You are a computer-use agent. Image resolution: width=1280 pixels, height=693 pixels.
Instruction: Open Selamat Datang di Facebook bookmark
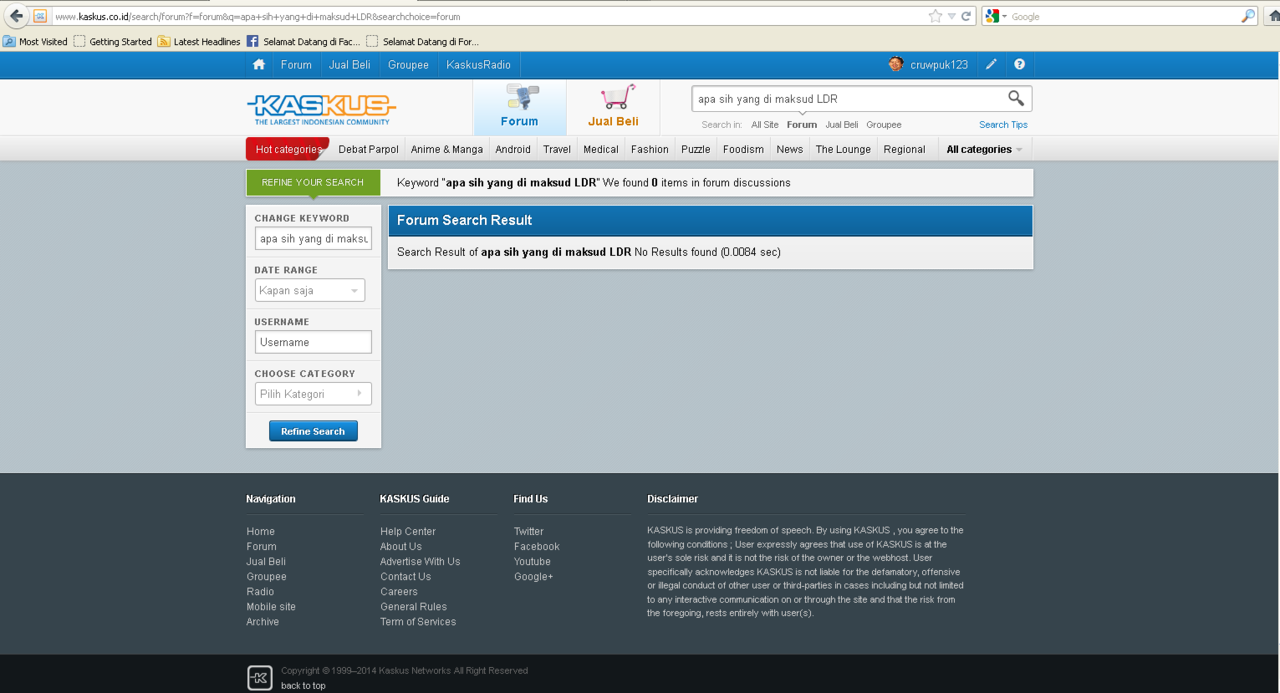point(303,41)
